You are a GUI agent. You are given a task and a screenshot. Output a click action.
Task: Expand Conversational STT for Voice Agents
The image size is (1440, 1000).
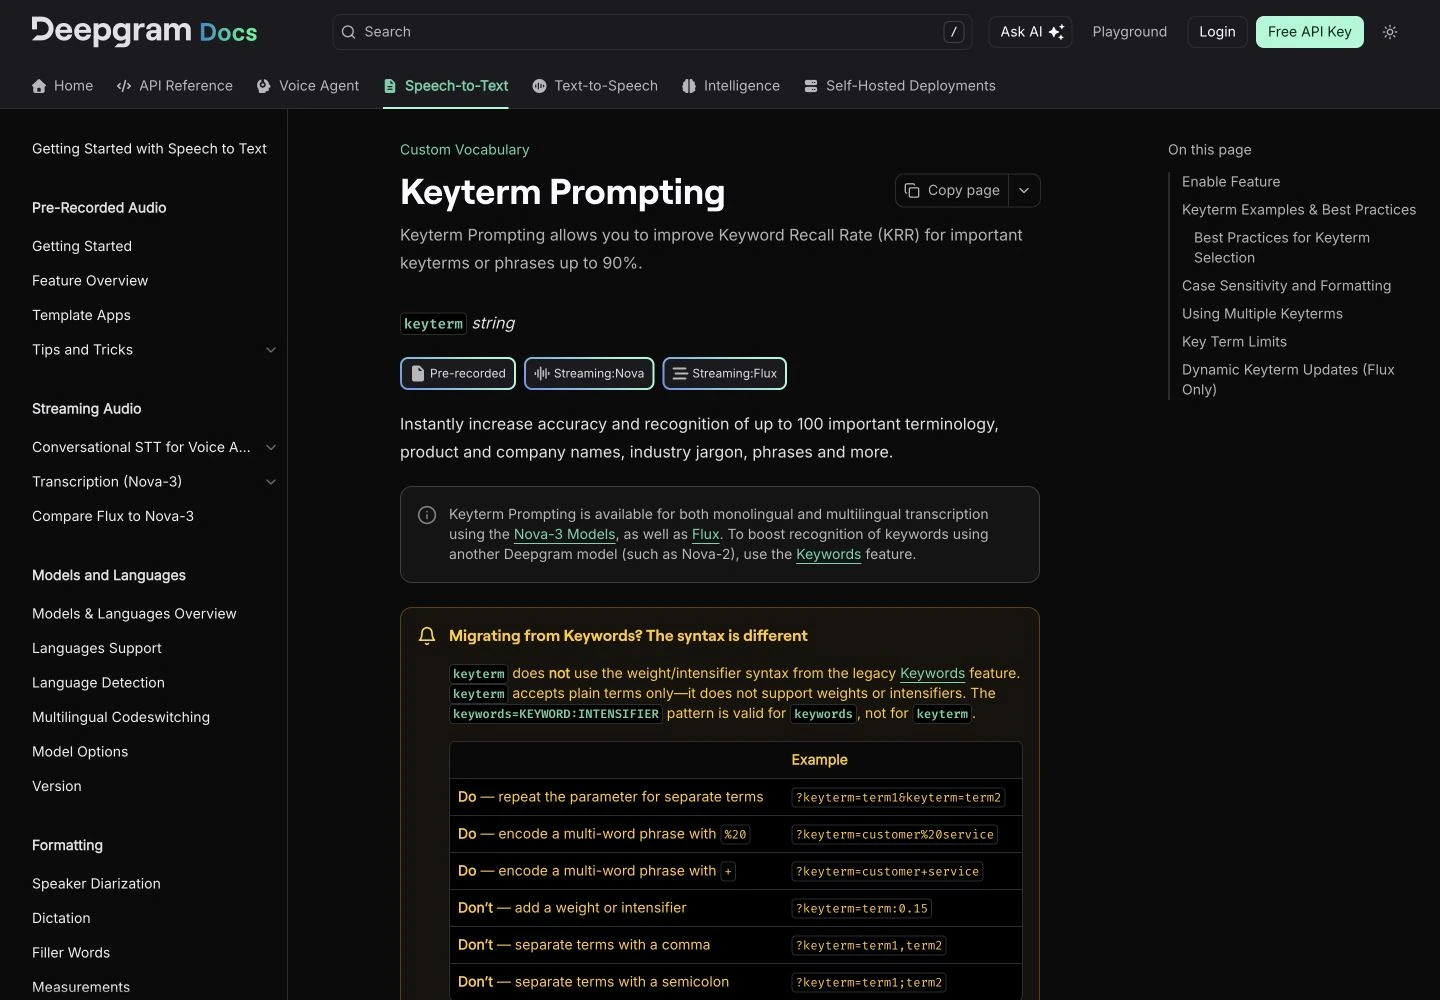click(271, 447)
